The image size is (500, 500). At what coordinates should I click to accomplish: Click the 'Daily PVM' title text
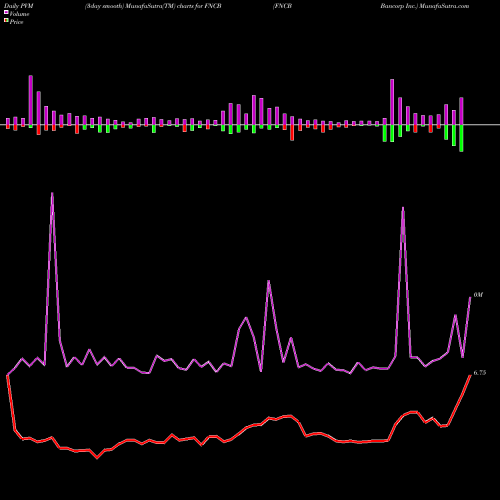pyautogui.click(x=19, y=6)
